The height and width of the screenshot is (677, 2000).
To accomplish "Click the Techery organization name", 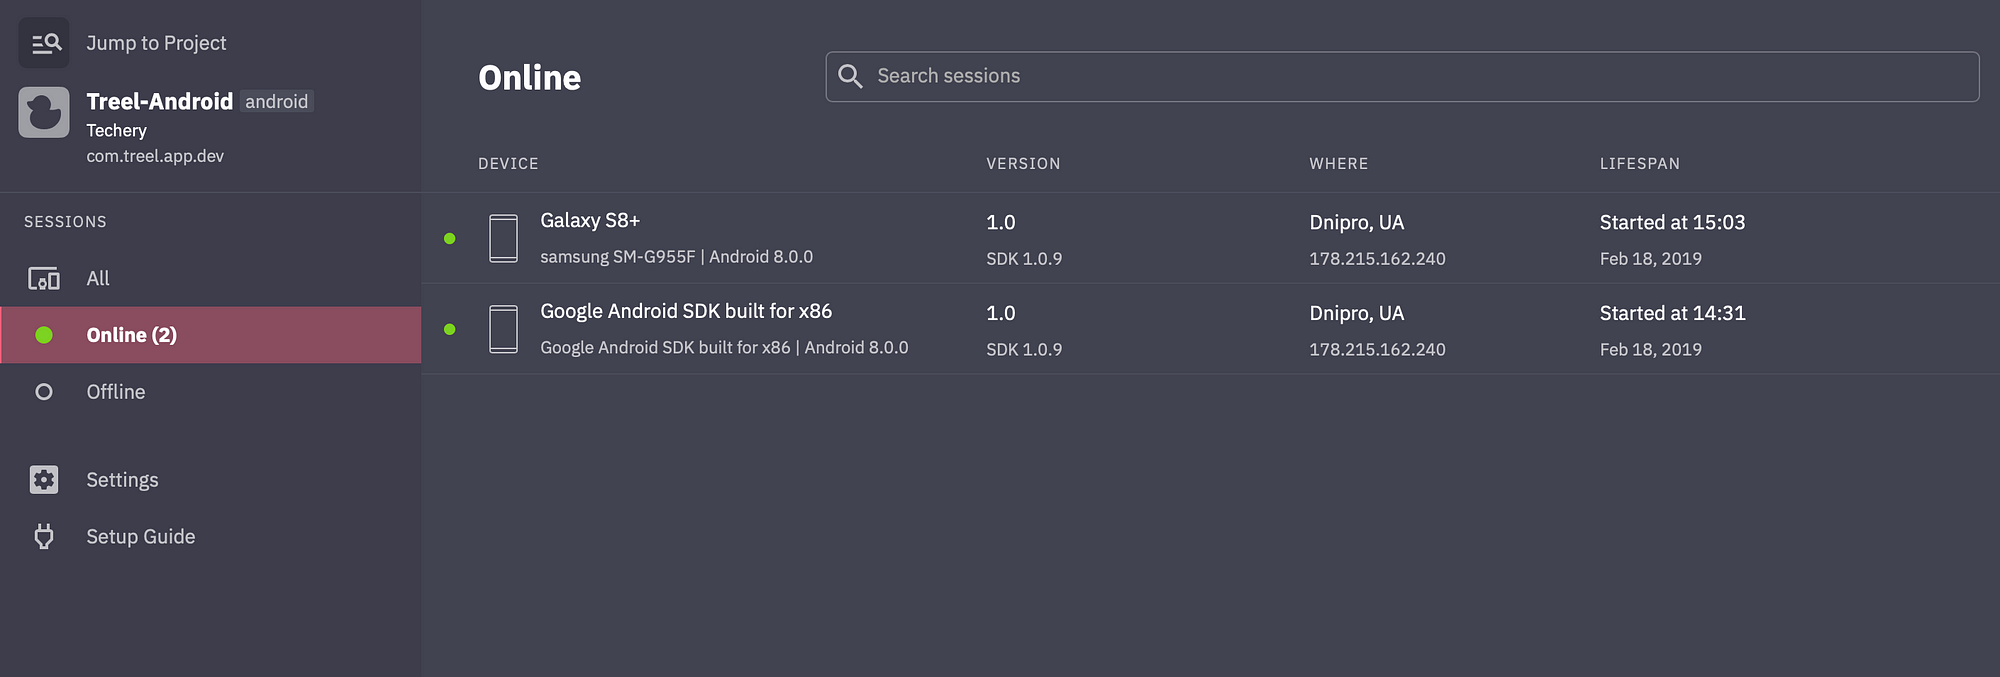I will click(x=116, y=130).
